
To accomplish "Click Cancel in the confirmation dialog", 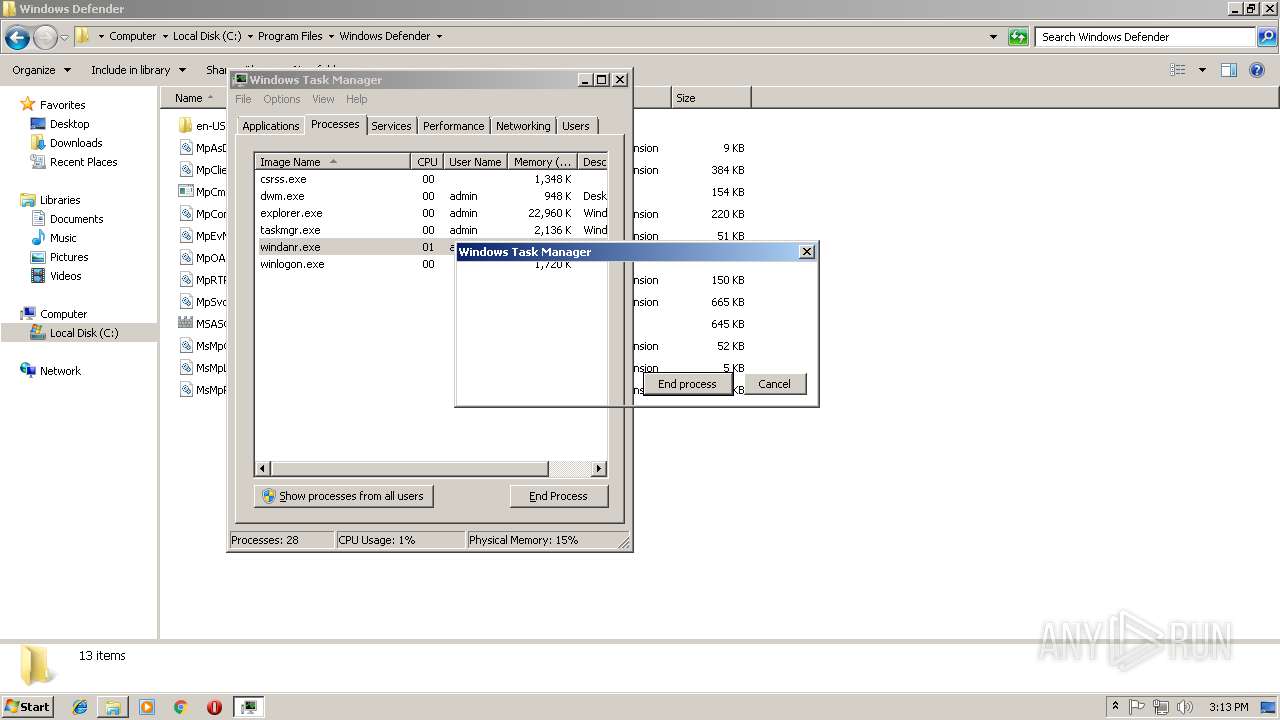I will point(774,384).
